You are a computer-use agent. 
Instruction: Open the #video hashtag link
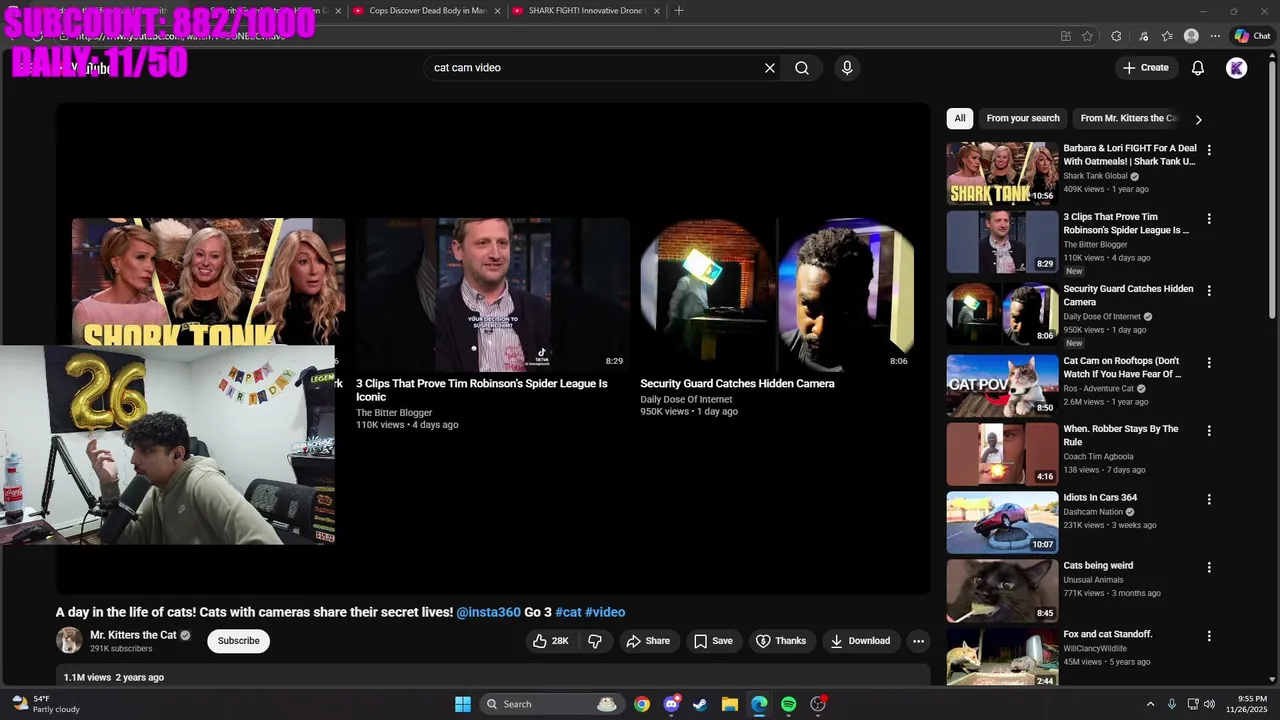coord(605,612)
